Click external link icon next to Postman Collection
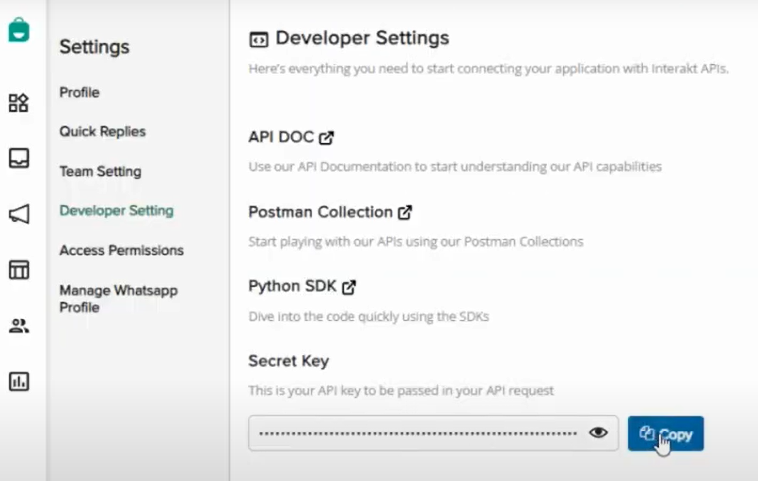Image resolution: width=758 pixels, height=481 pixels. [x=405, y=212]
